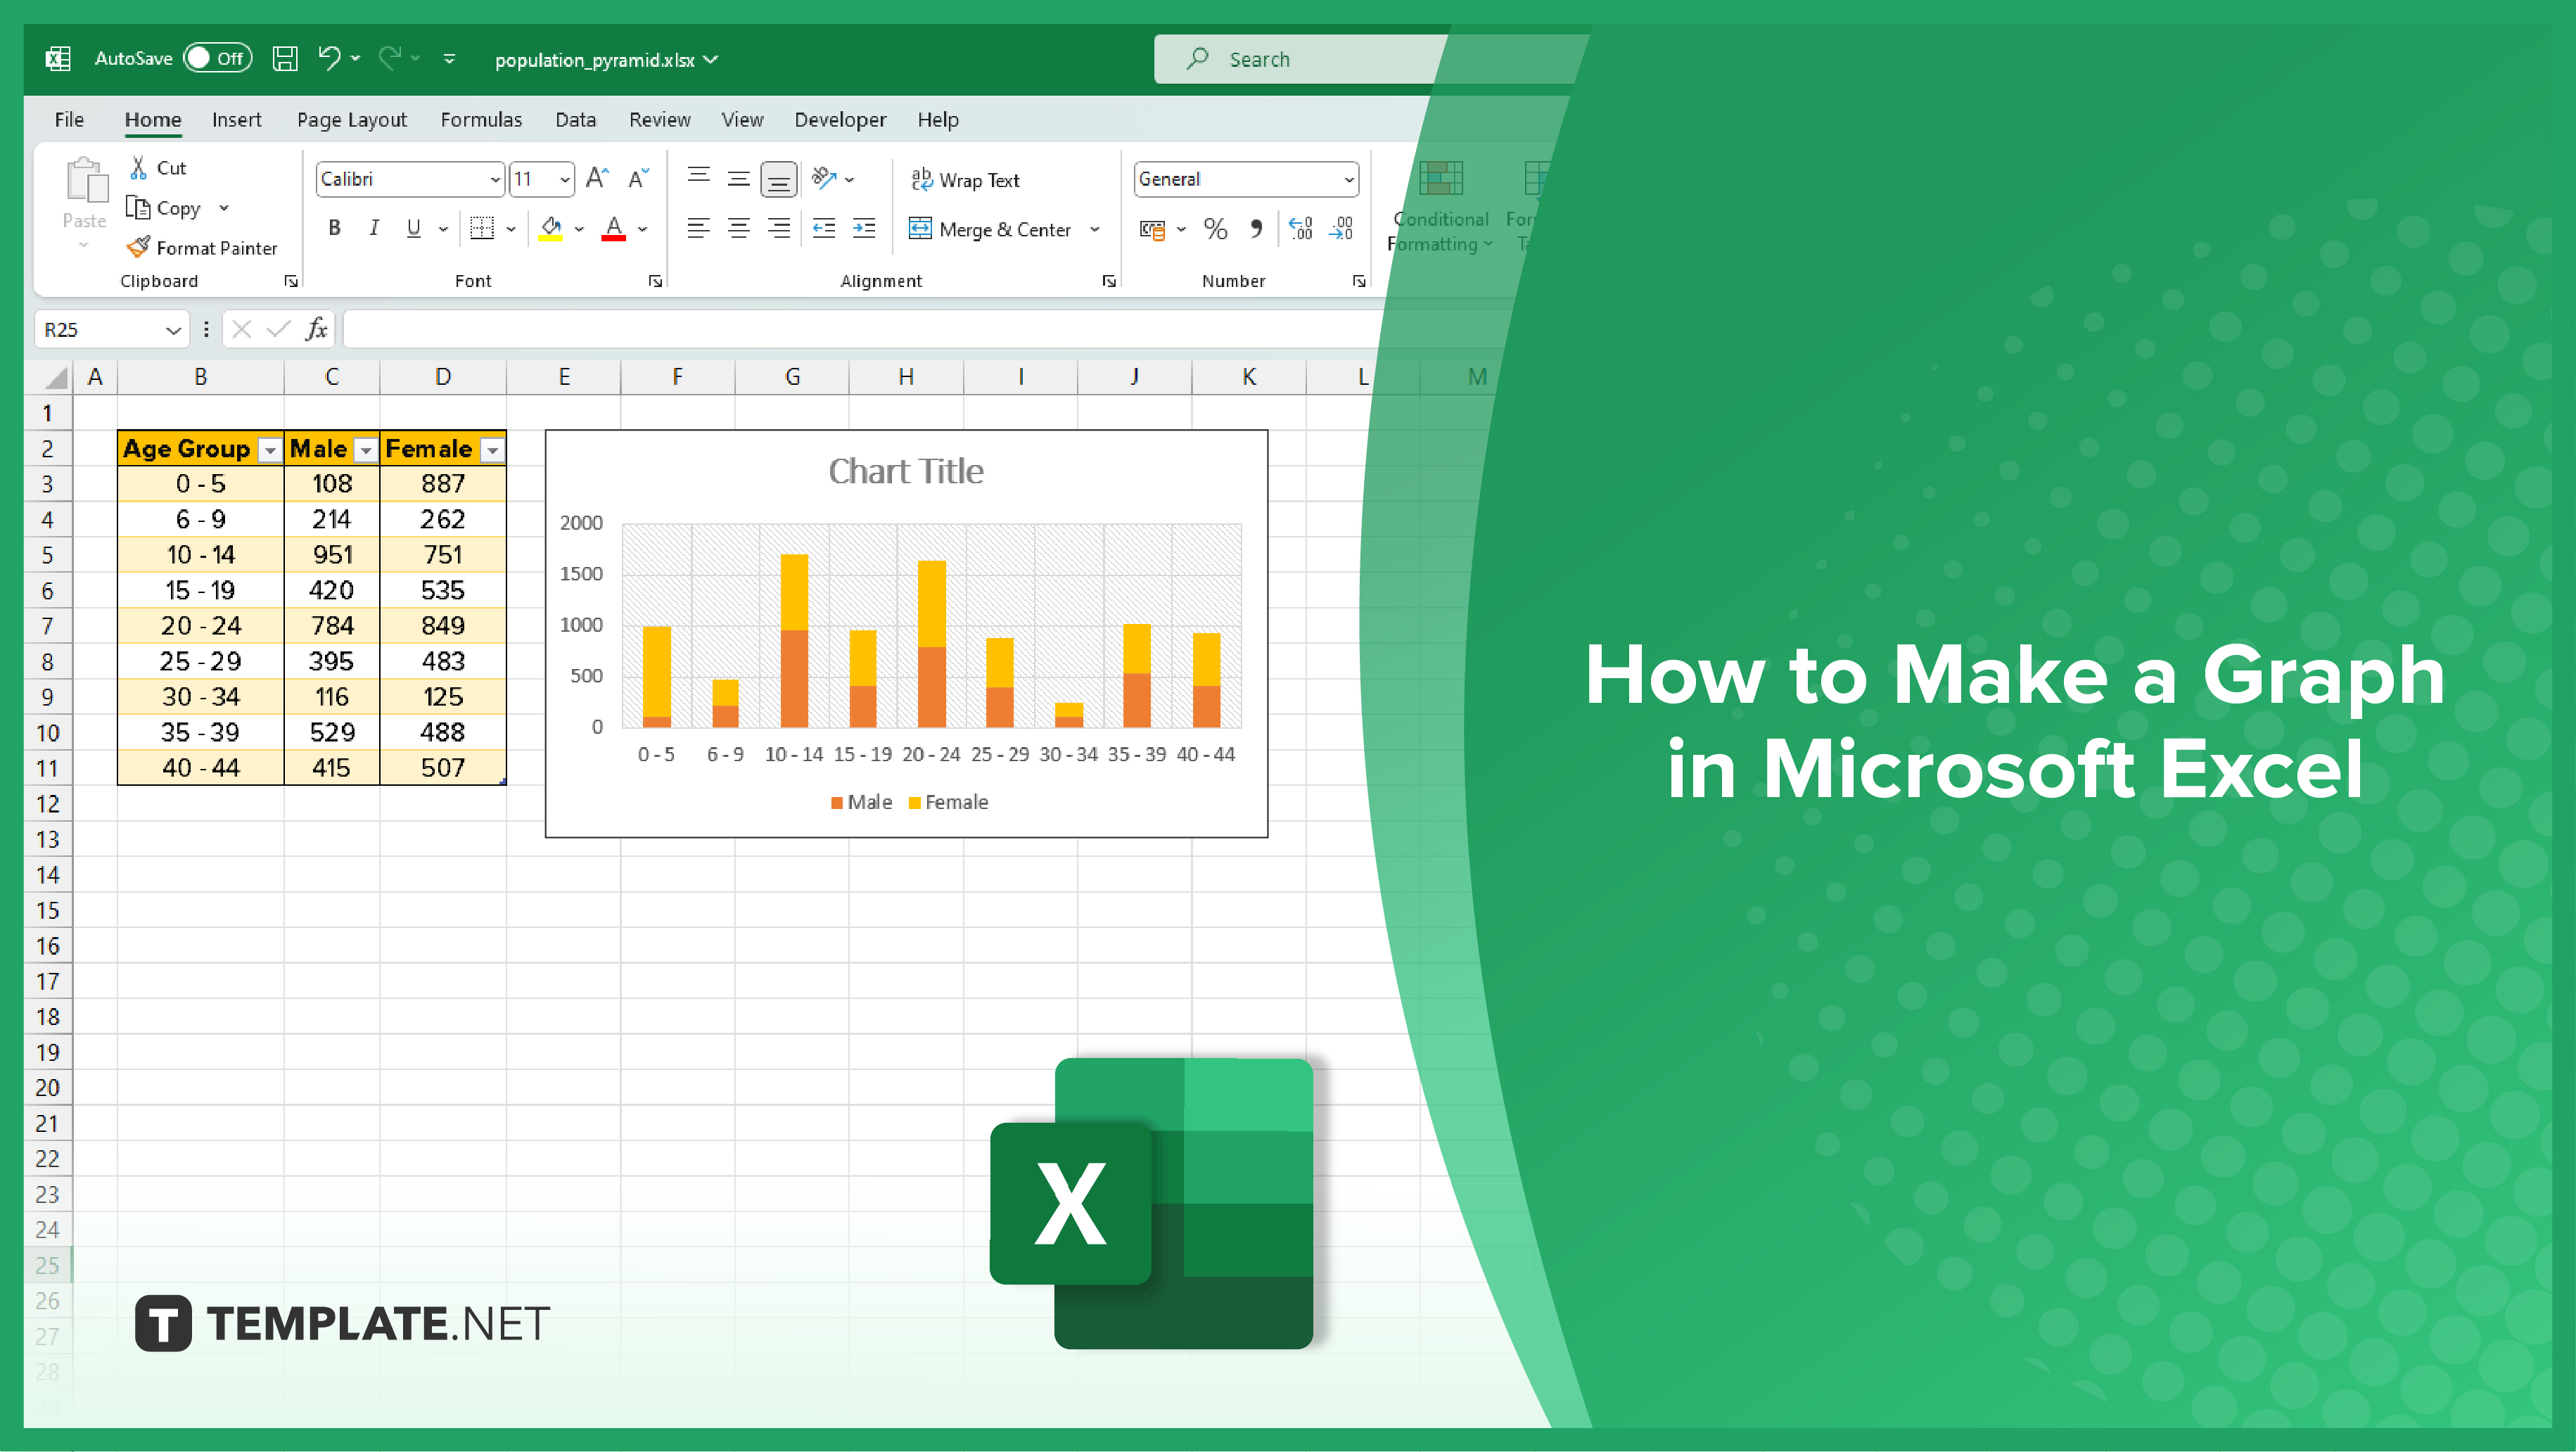
Task: Click Center text alignment icon
Action: click(x=739, y=229)
